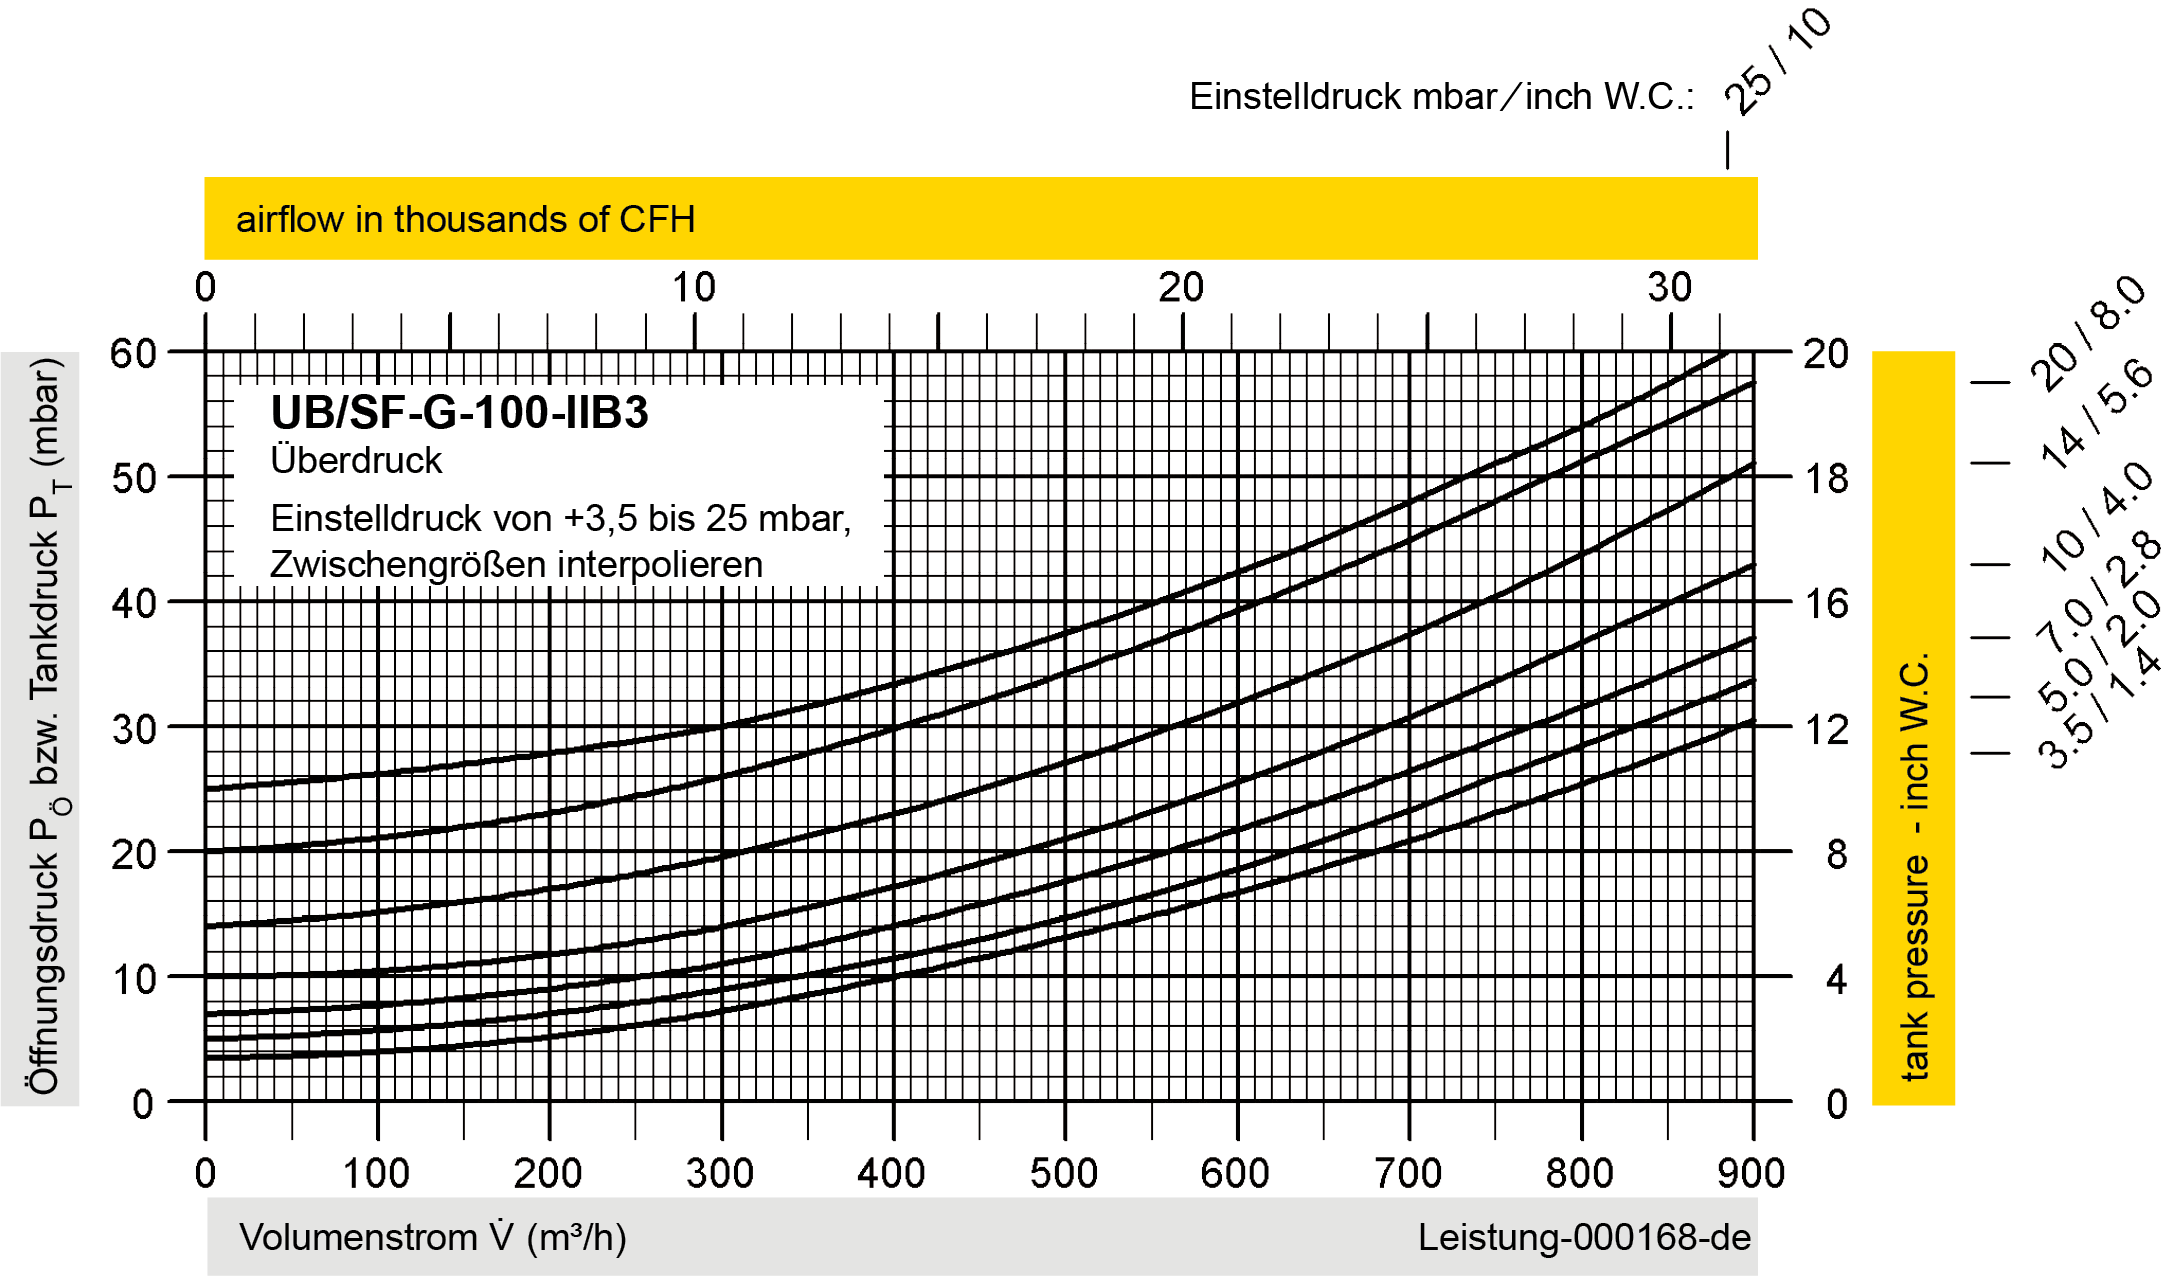Click the Volumenstrom V̇ (m³/h) axis label
Screen dimensions: 2161x1276
(x=433, y=1238)
